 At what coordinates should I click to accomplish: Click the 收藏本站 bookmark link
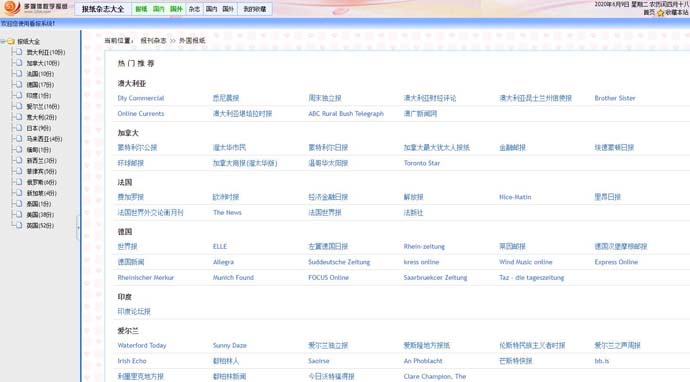pos(677,12)
